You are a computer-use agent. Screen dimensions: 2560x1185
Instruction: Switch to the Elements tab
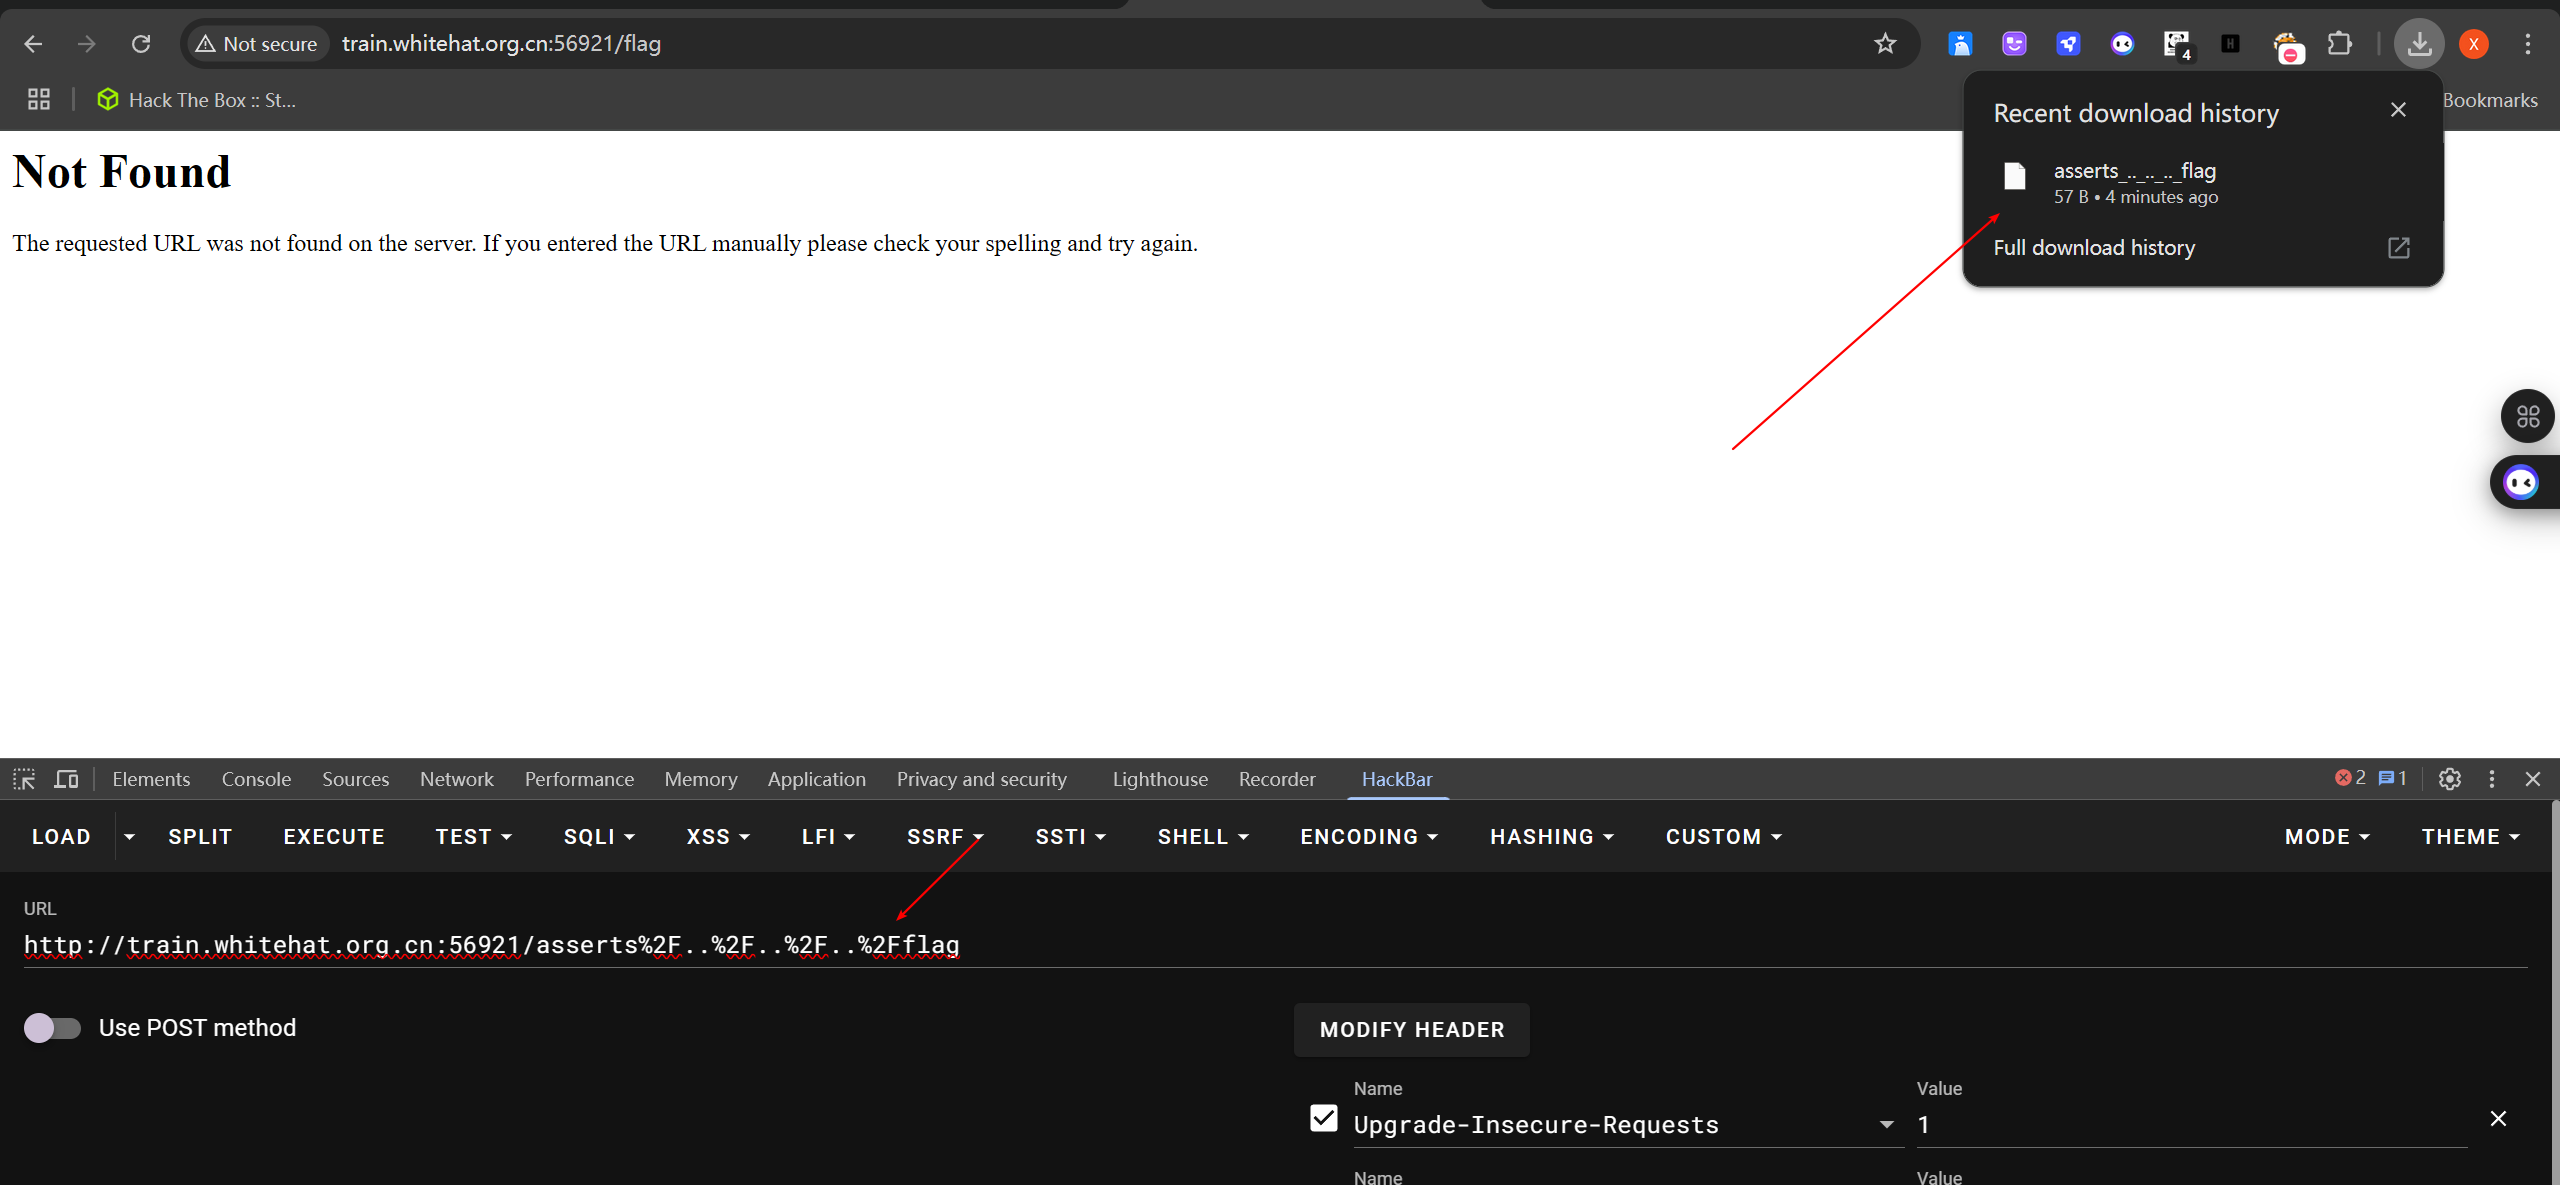[151, 779]
